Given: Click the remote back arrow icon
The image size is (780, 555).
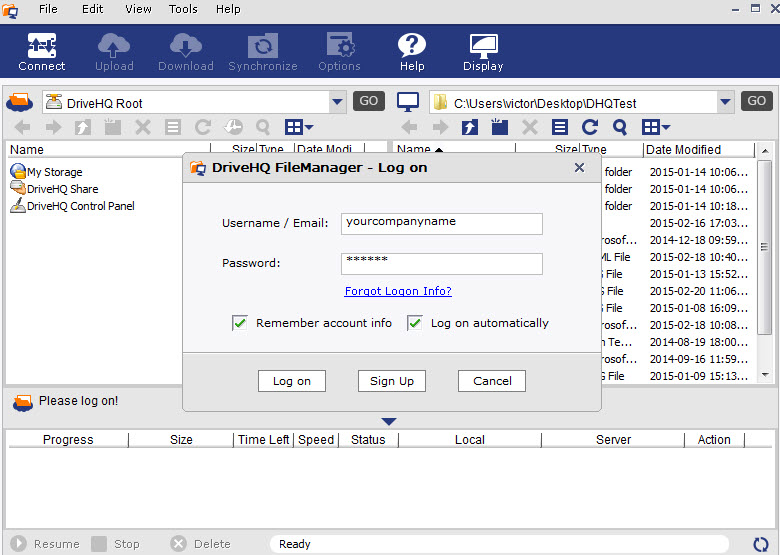Looking at the screenshot, I should 22,127.
